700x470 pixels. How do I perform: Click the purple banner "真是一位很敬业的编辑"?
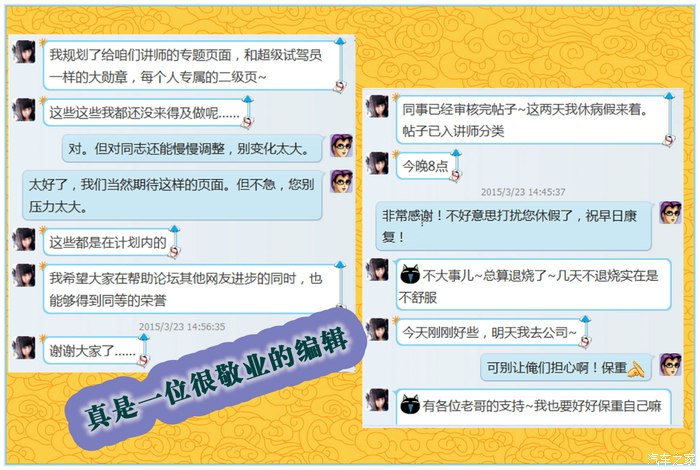tap(216, 378)
